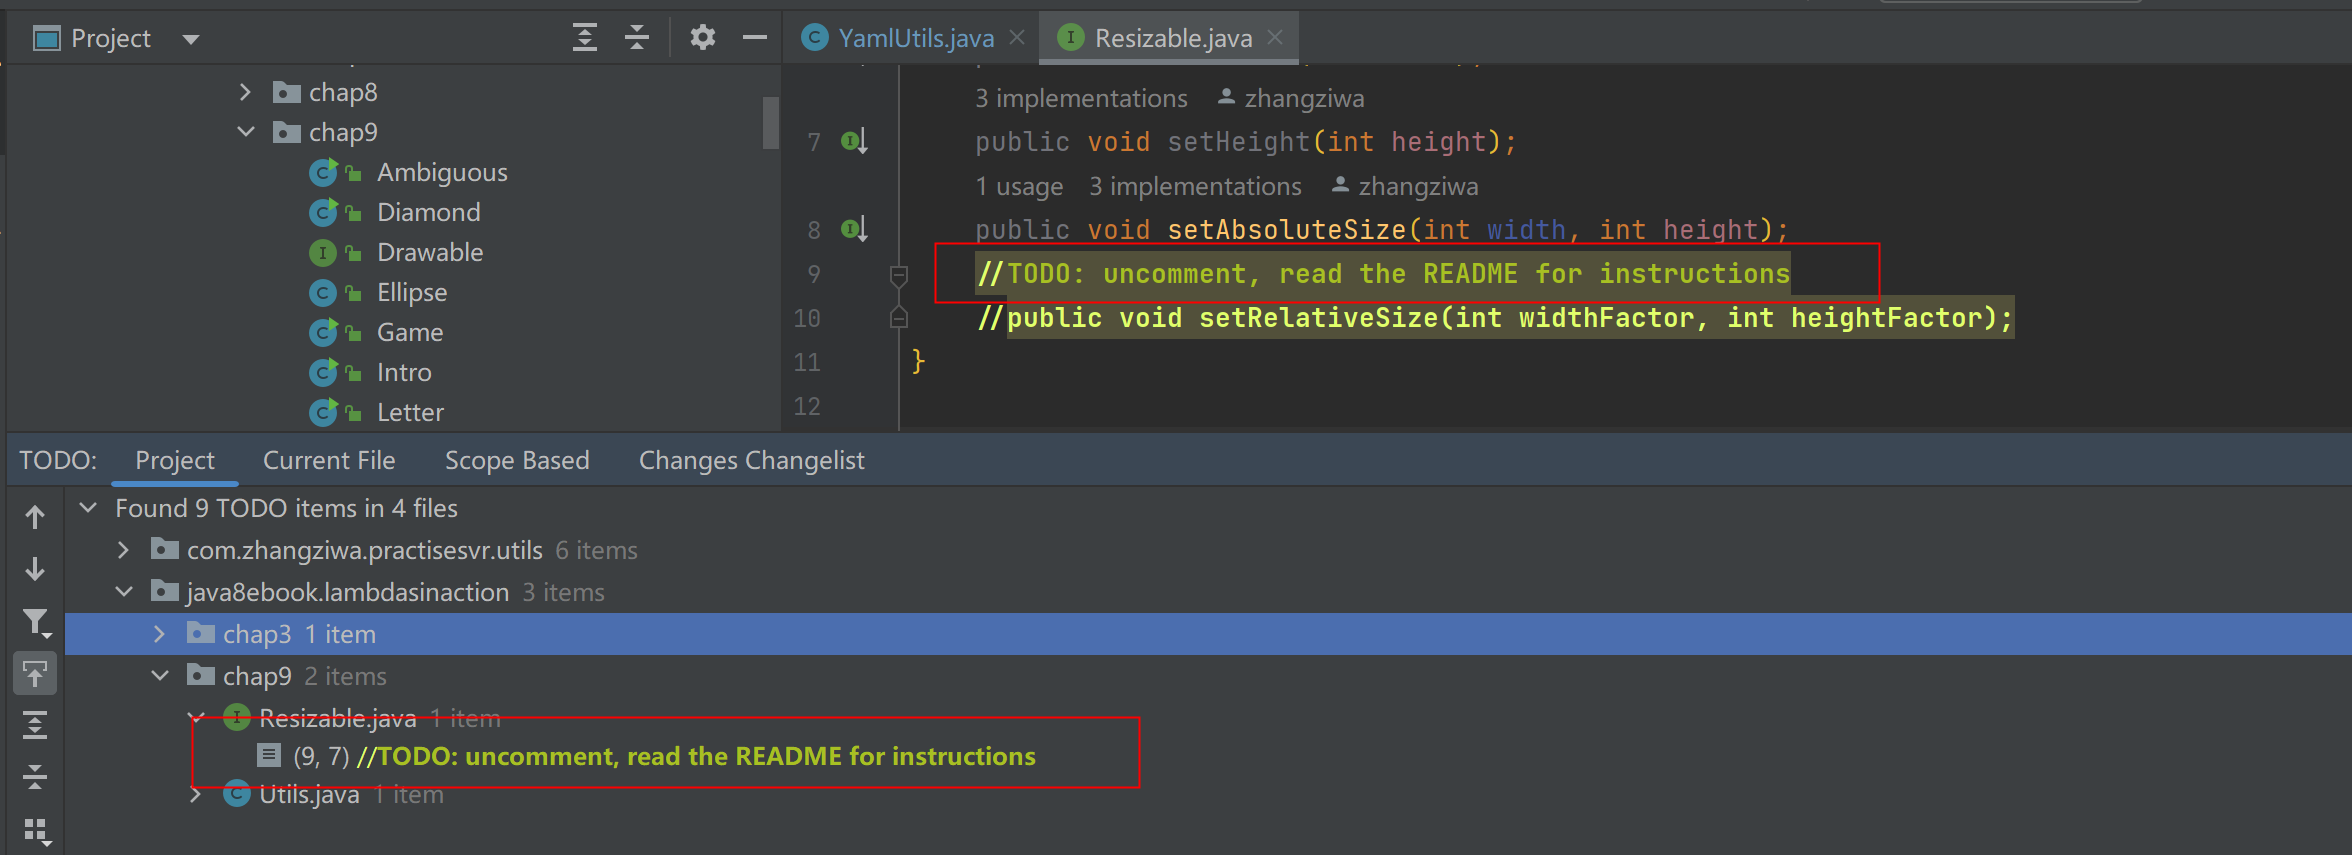Hide the Project panel with minus icon
The width and height of the screenshot is (2352, 855).
(x=755, y=38)
